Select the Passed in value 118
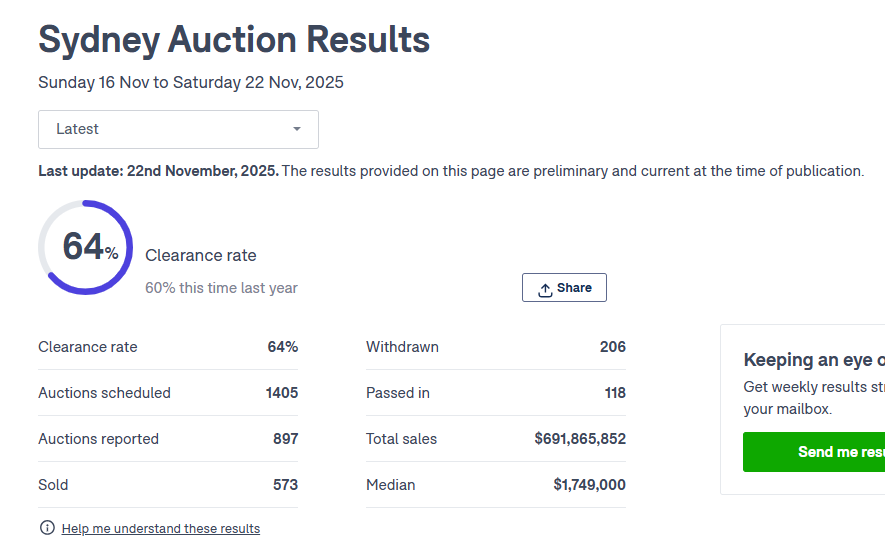This screenshot has height=560, width=885. (615, 393)
